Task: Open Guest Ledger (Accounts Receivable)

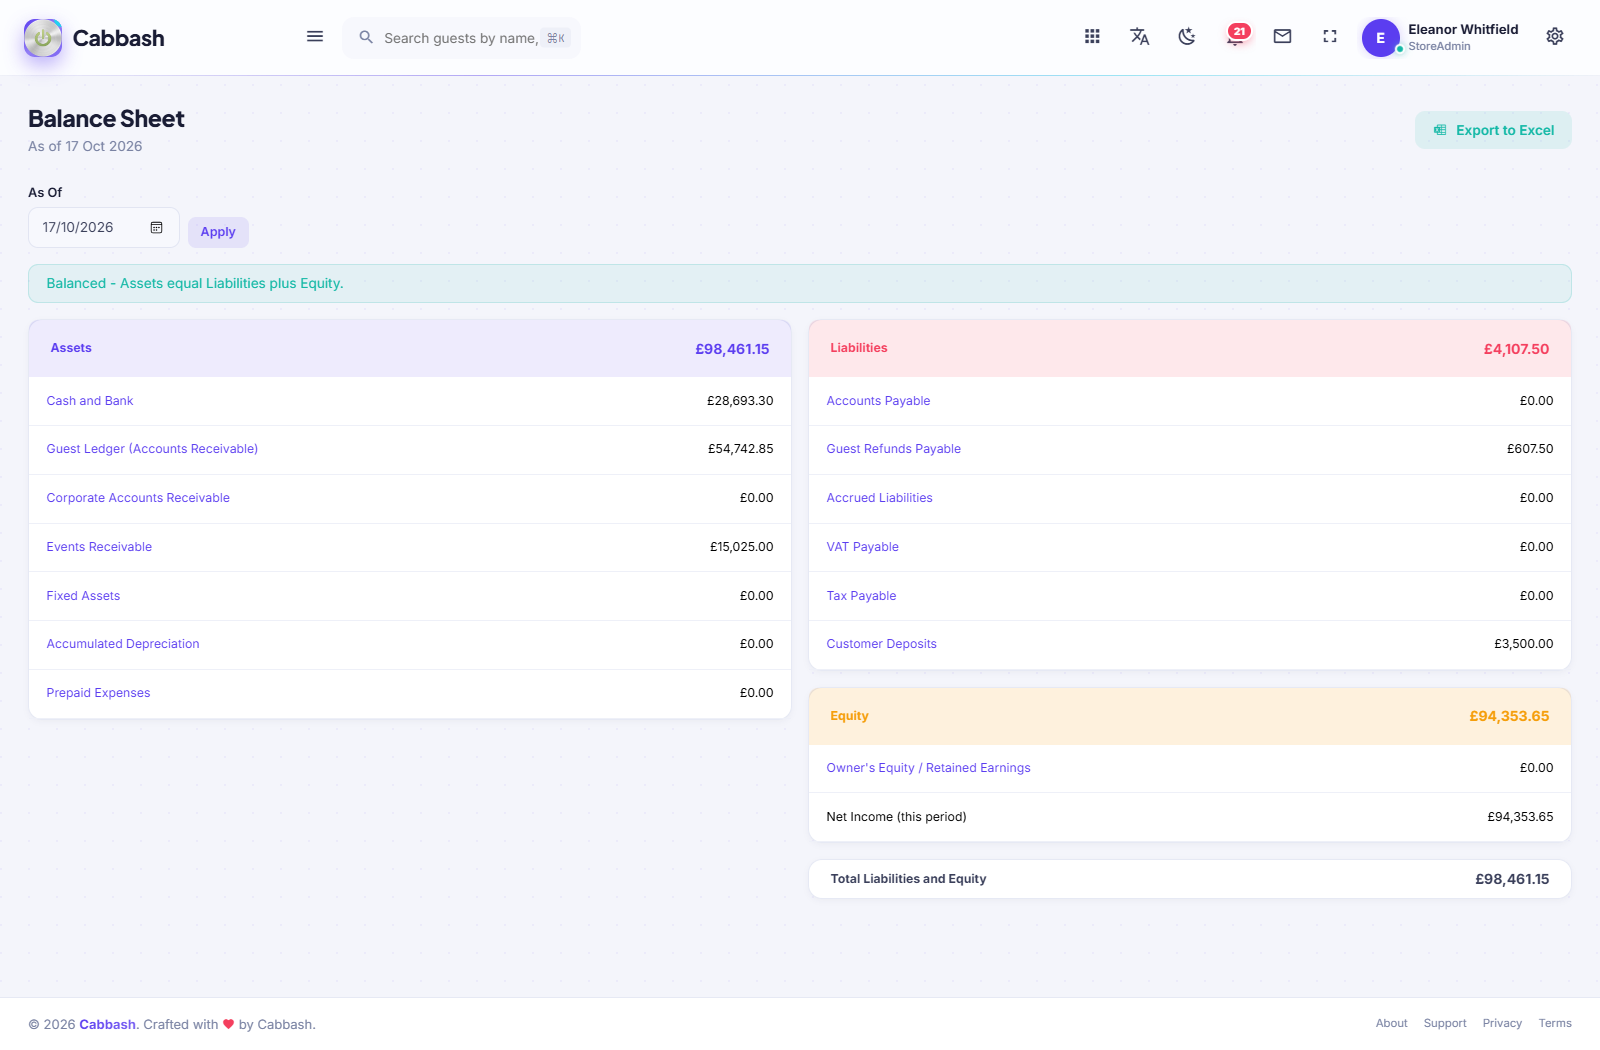Action: (152, 449)
